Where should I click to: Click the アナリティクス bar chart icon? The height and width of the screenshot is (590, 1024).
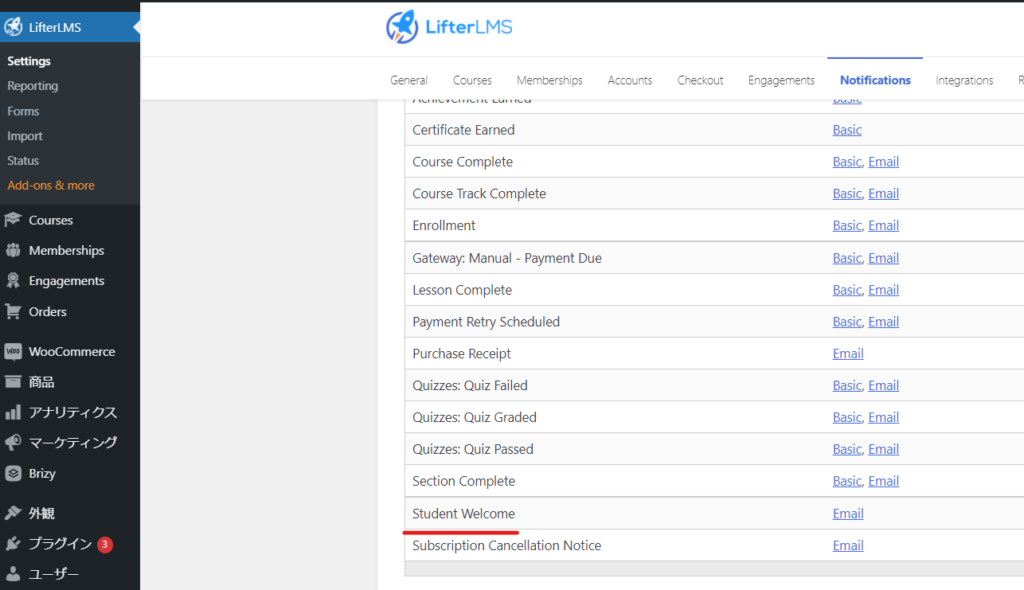tap(13, 412)
